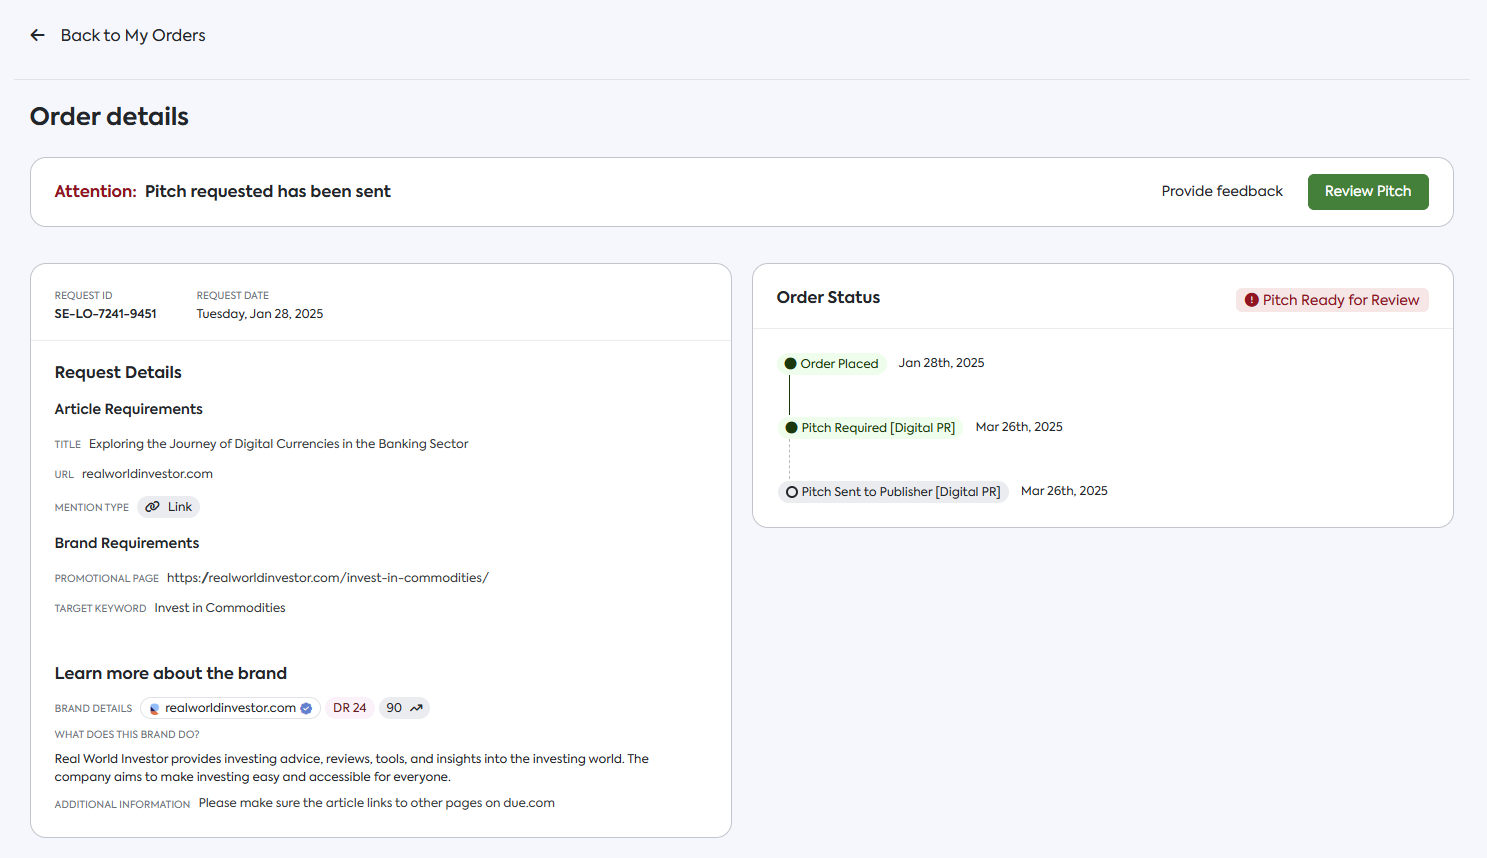Click request ID SE-LO-7241-9451
This screenshot has width=1487, height=858.
coord(105,314)
